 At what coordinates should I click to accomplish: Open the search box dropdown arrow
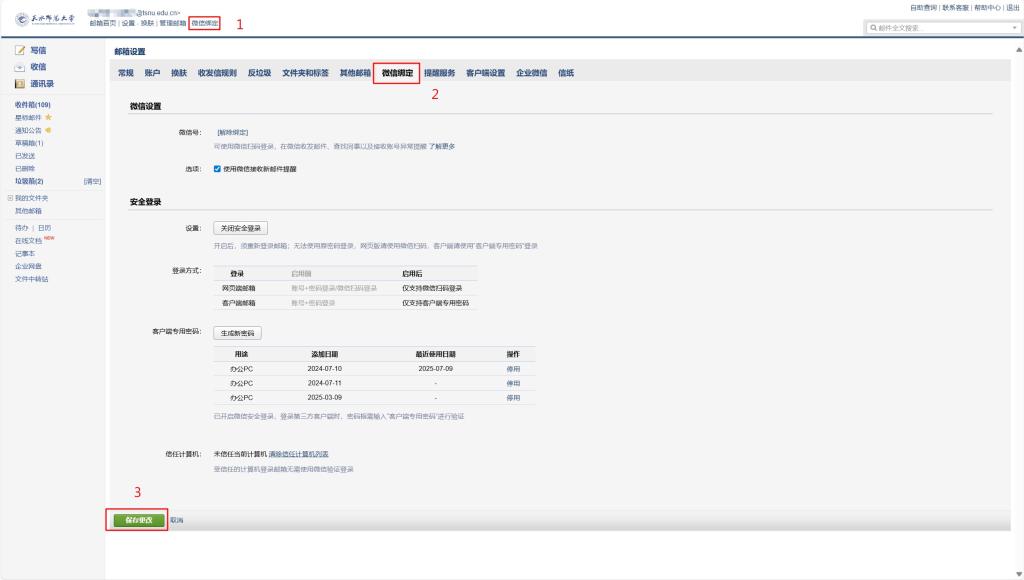click(x=1014, y=28)
